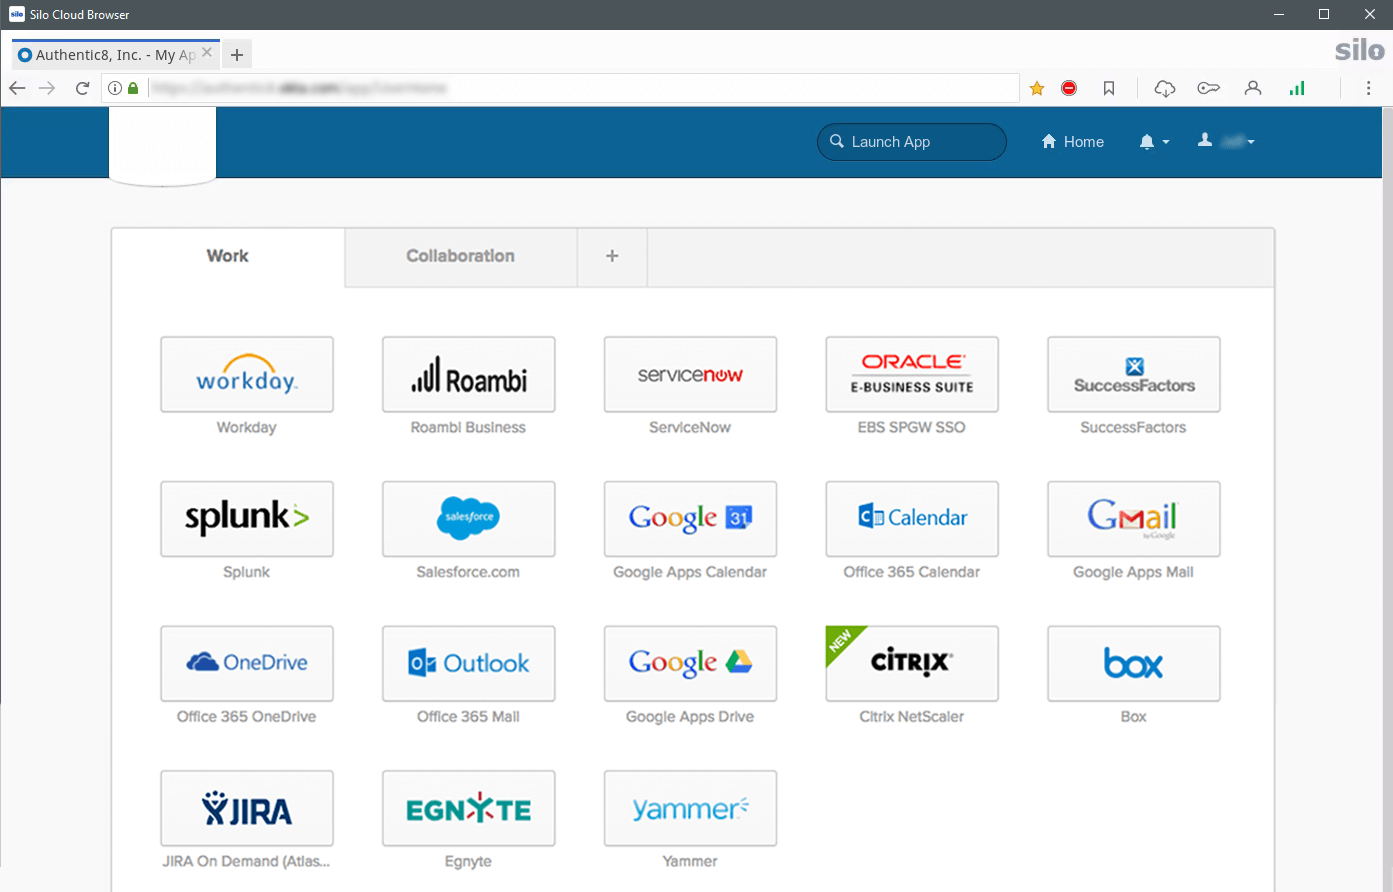Close the Authentic8 My Apps tab

tap(207, 52)
